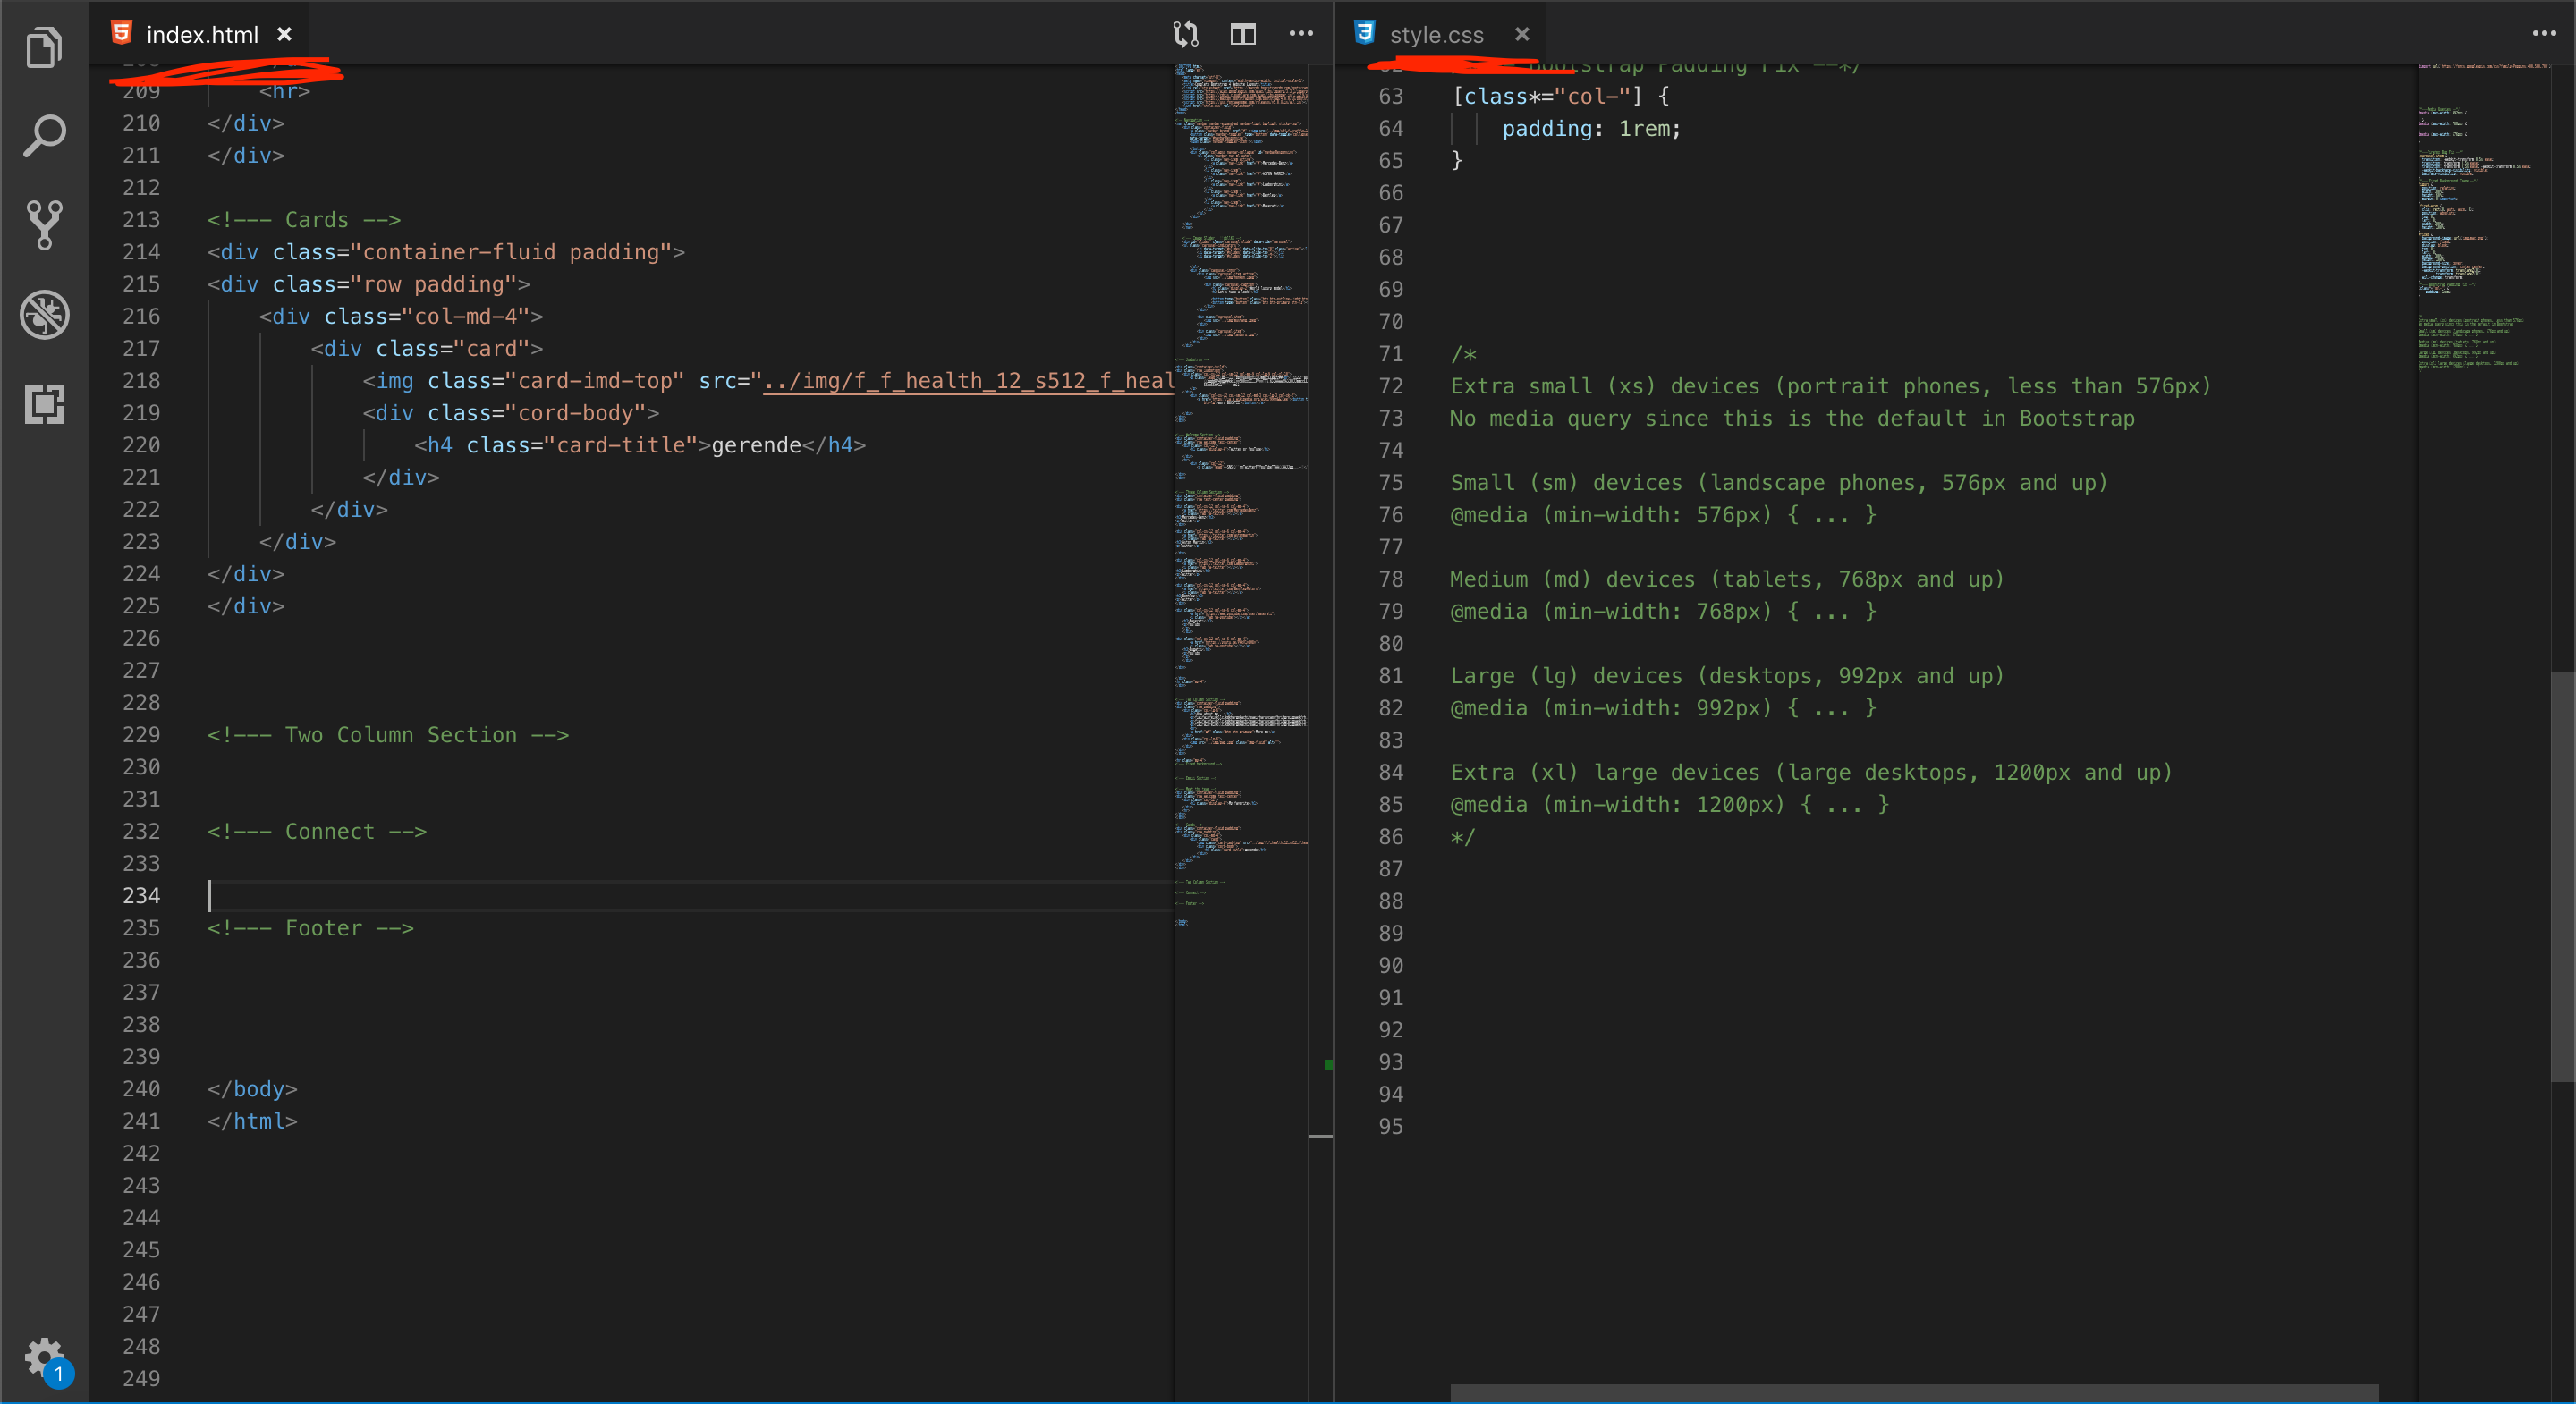Click the style.css vertical scrollbar thumb
The width and height of the screenshot is (2576, 1404).
2562,877
